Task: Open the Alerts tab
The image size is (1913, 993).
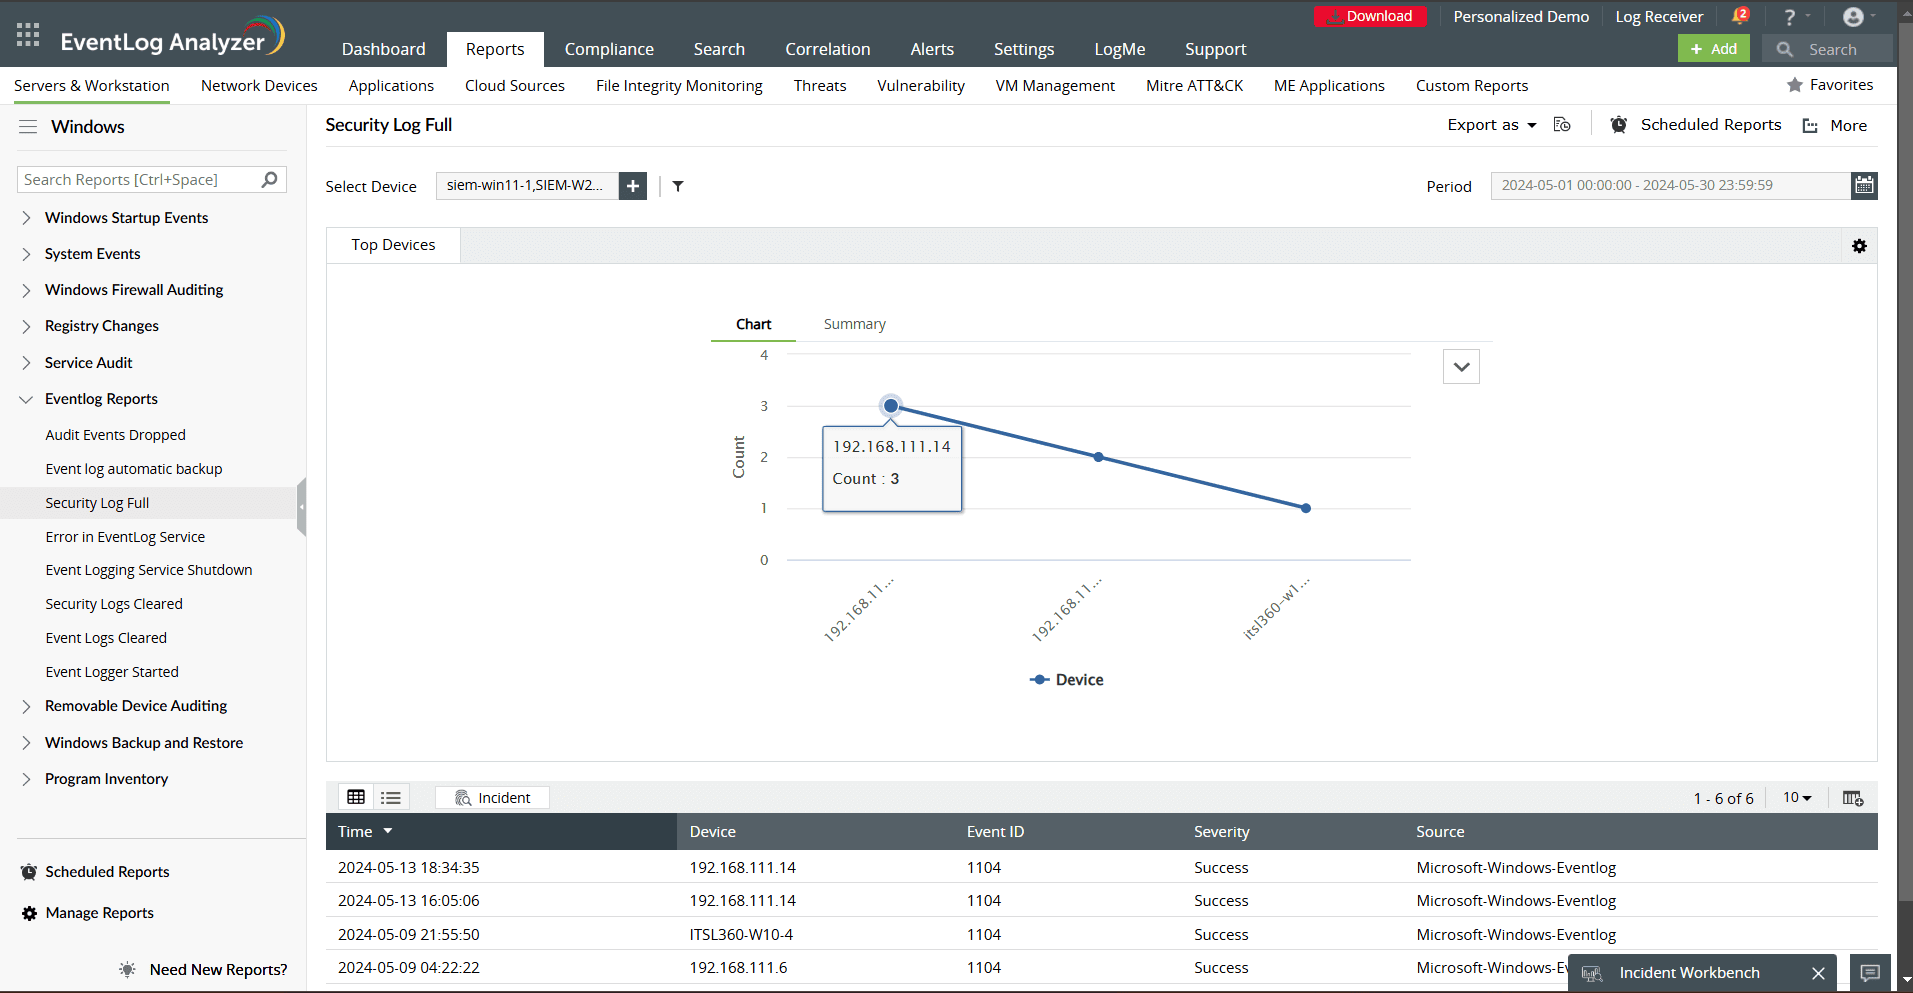Action: point(932,49)
